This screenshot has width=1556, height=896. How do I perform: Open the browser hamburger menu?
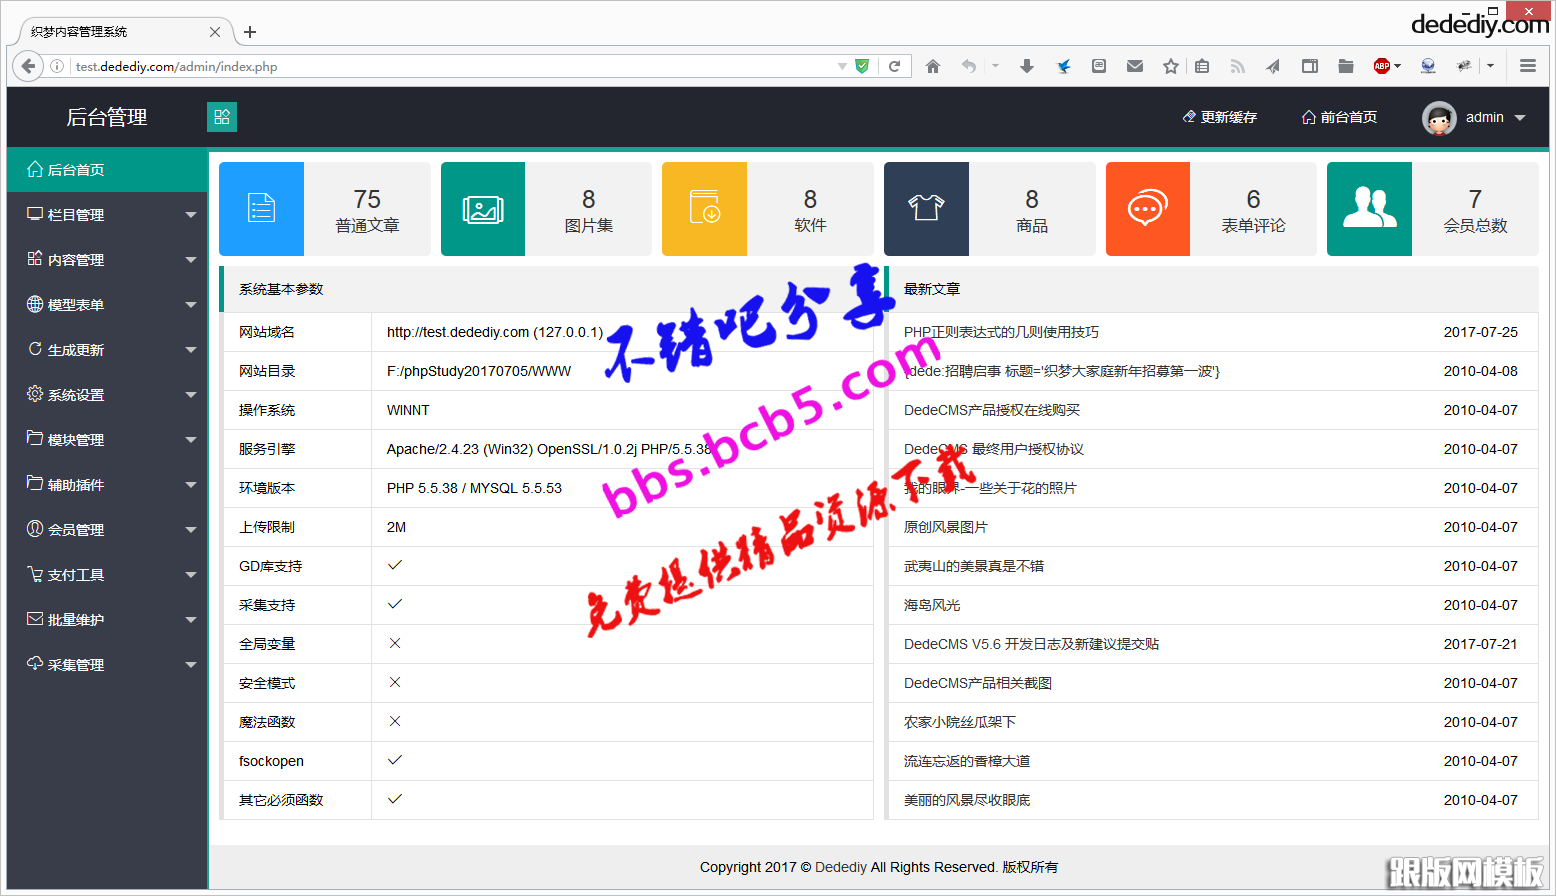(x=1528, y=66)
